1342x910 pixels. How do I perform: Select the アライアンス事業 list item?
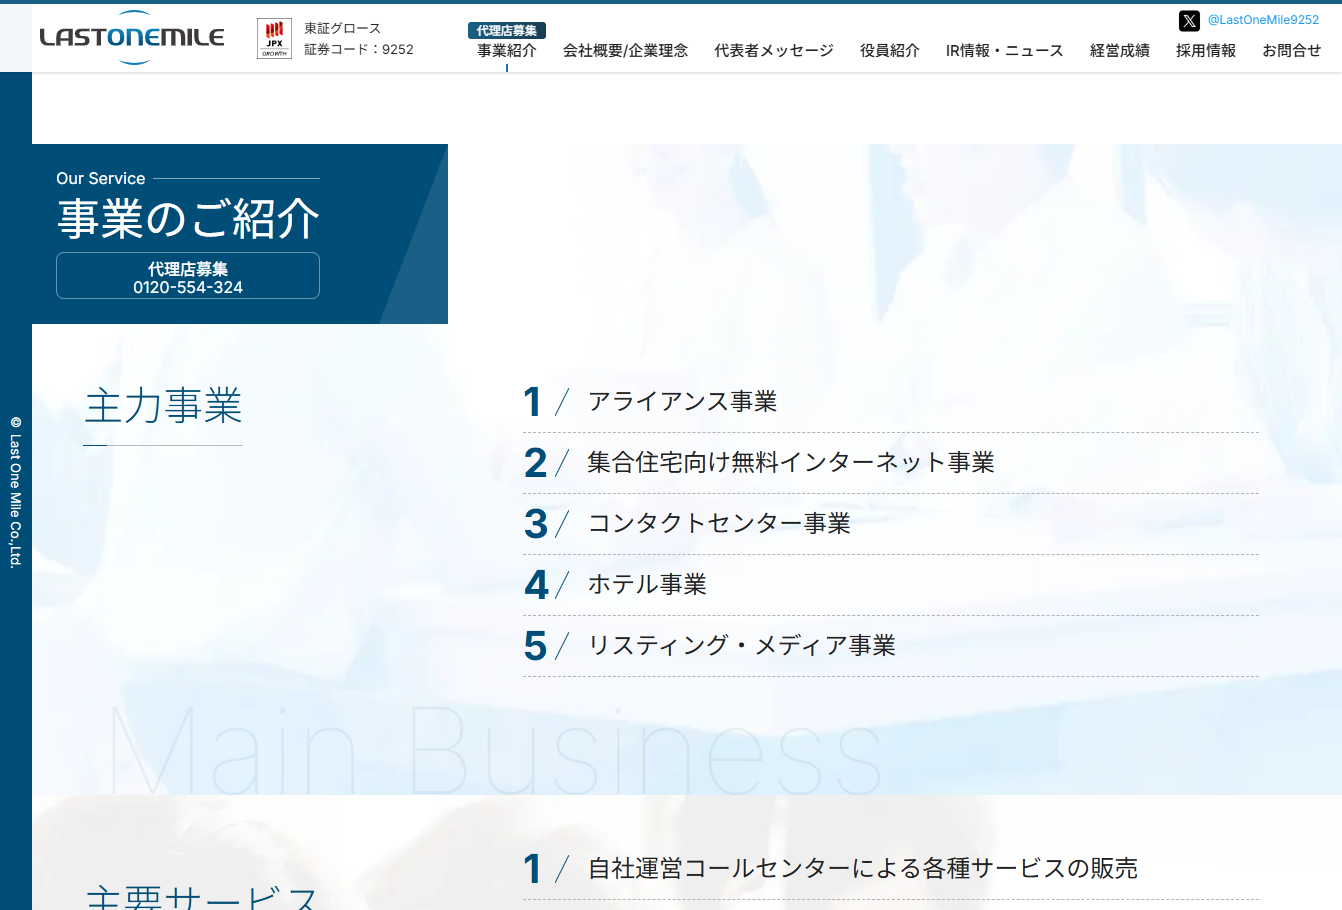684,402
